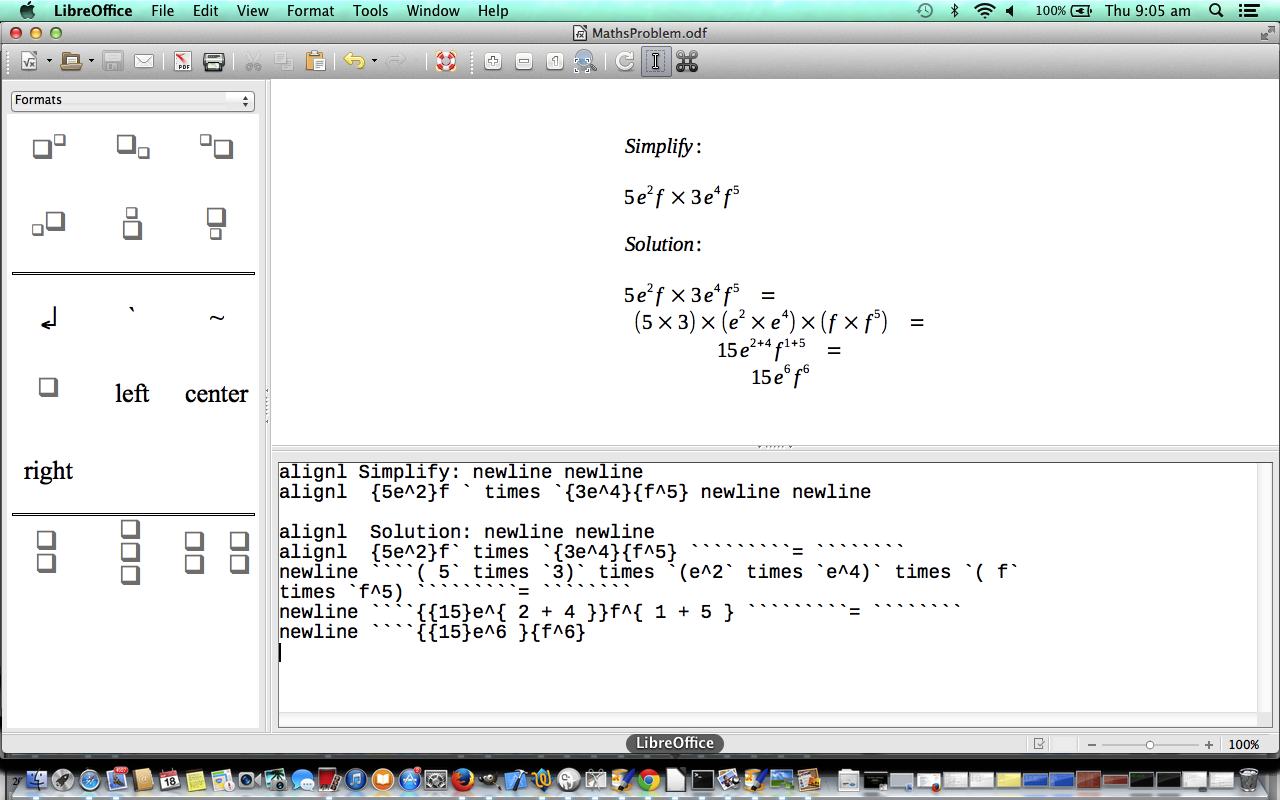Image resolution: width=1280 pixels, height=800 pixels.
Task: Click inside the formula command editor
Action: point(768,587)
